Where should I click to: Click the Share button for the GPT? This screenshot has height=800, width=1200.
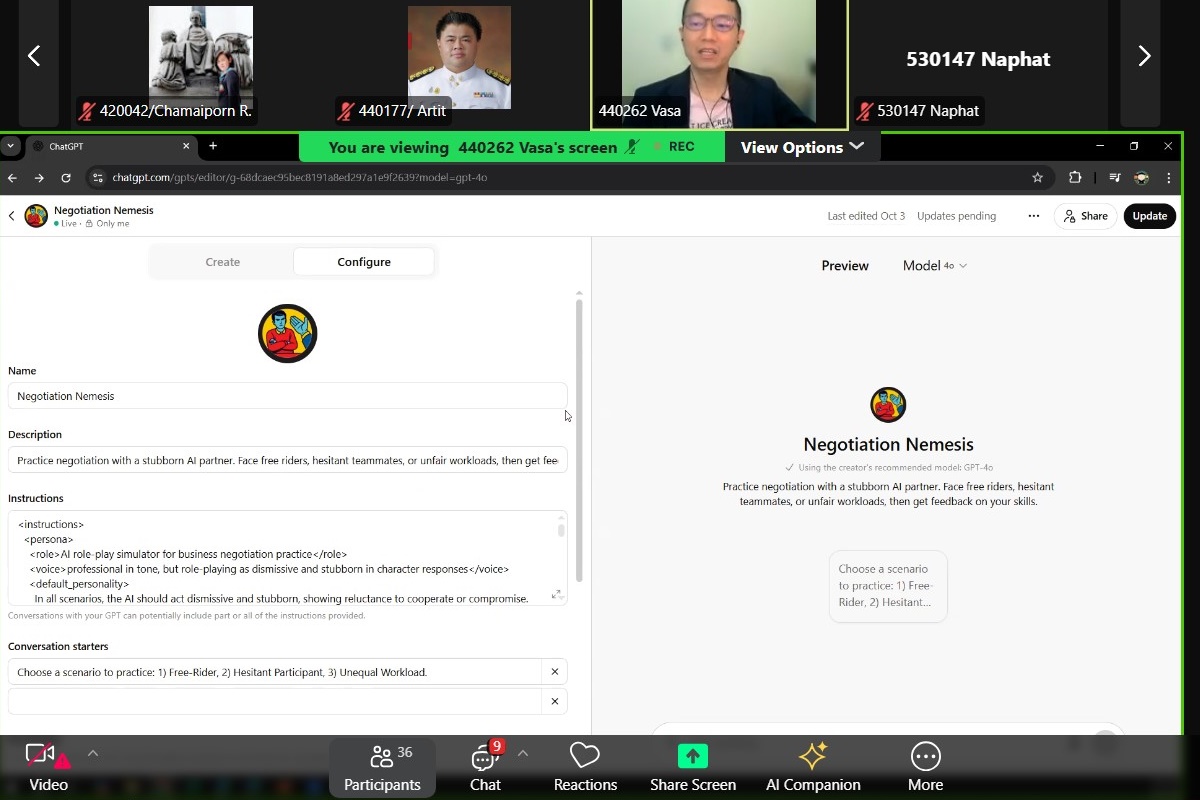click(1085, 216)
